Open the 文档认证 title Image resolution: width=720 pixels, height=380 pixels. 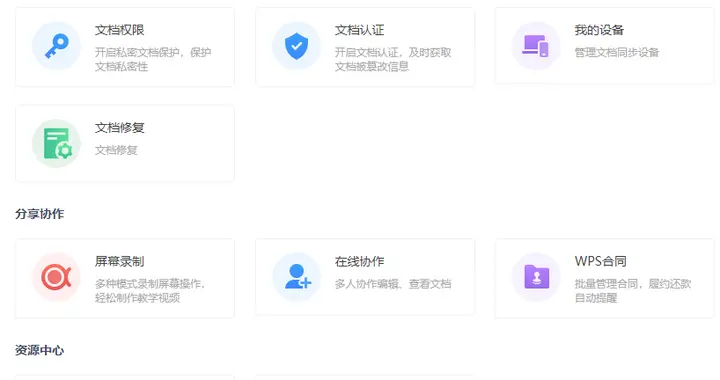click(359, 30)
